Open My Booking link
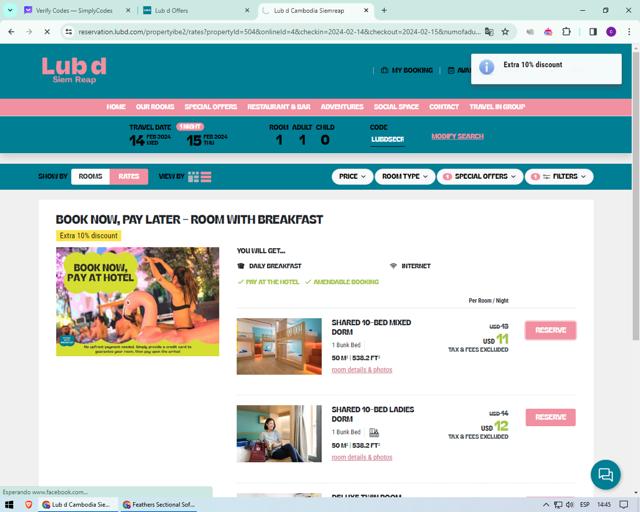 point(412,70)
